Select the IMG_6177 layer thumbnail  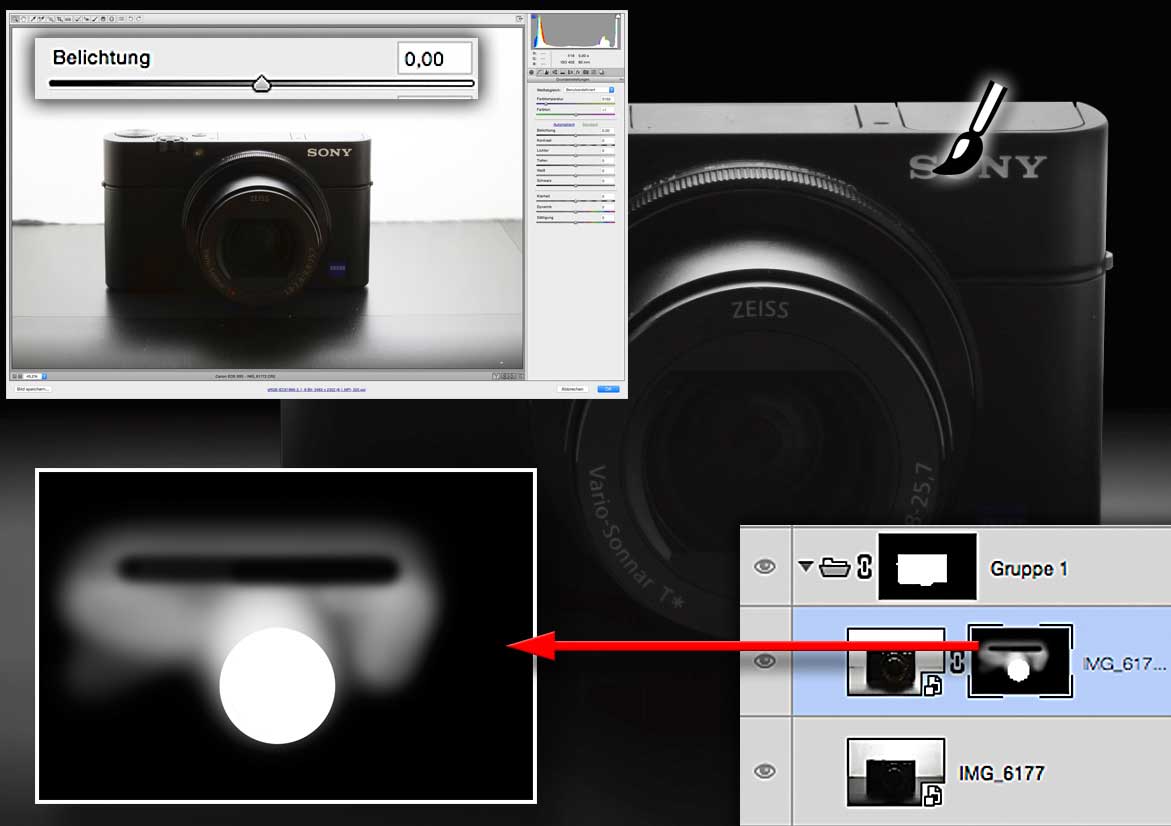click(x=895, y=772)
